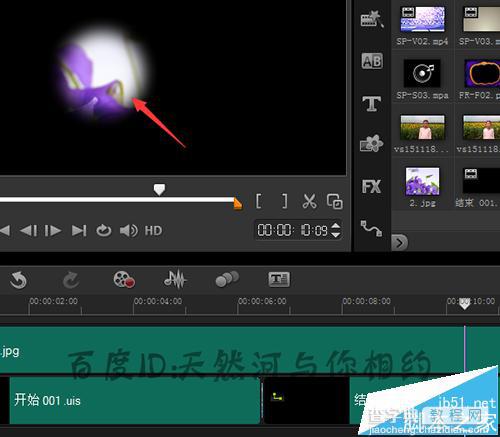
Task: Open the FX filter category
Action: click(371, 186)
